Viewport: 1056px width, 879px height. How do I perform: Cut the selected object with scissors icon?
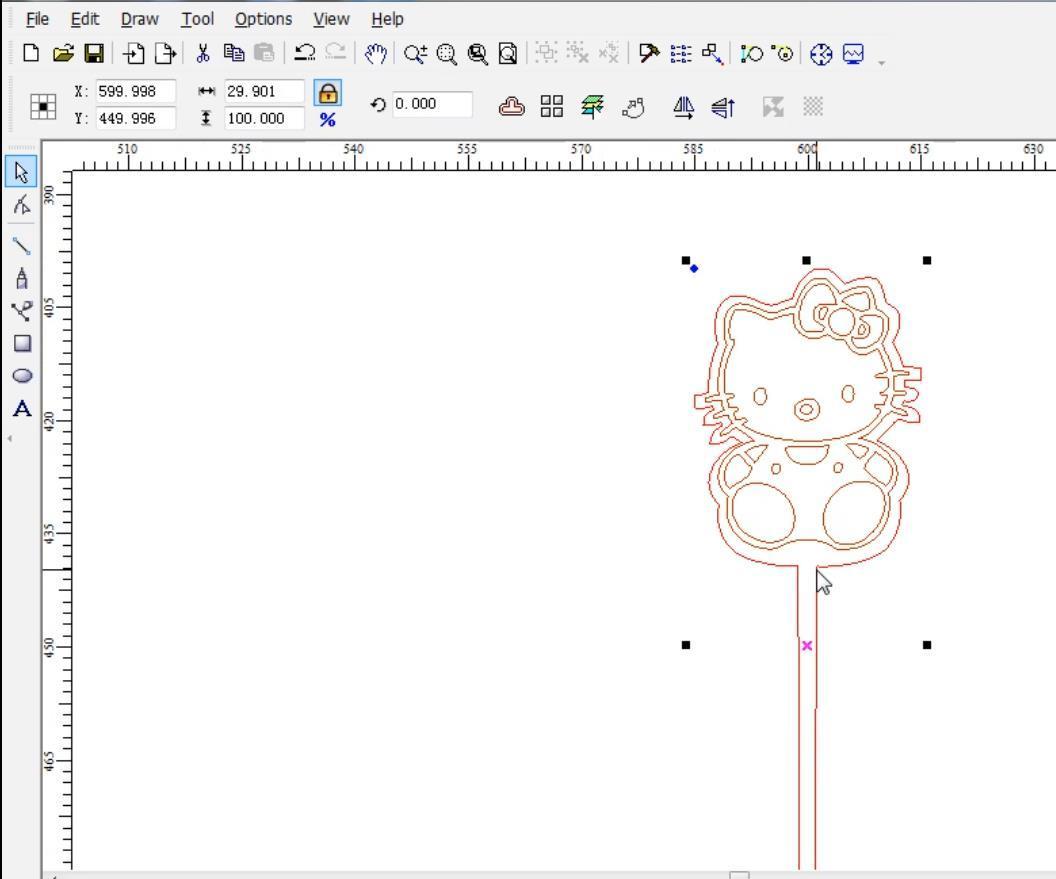pos(201,55)
